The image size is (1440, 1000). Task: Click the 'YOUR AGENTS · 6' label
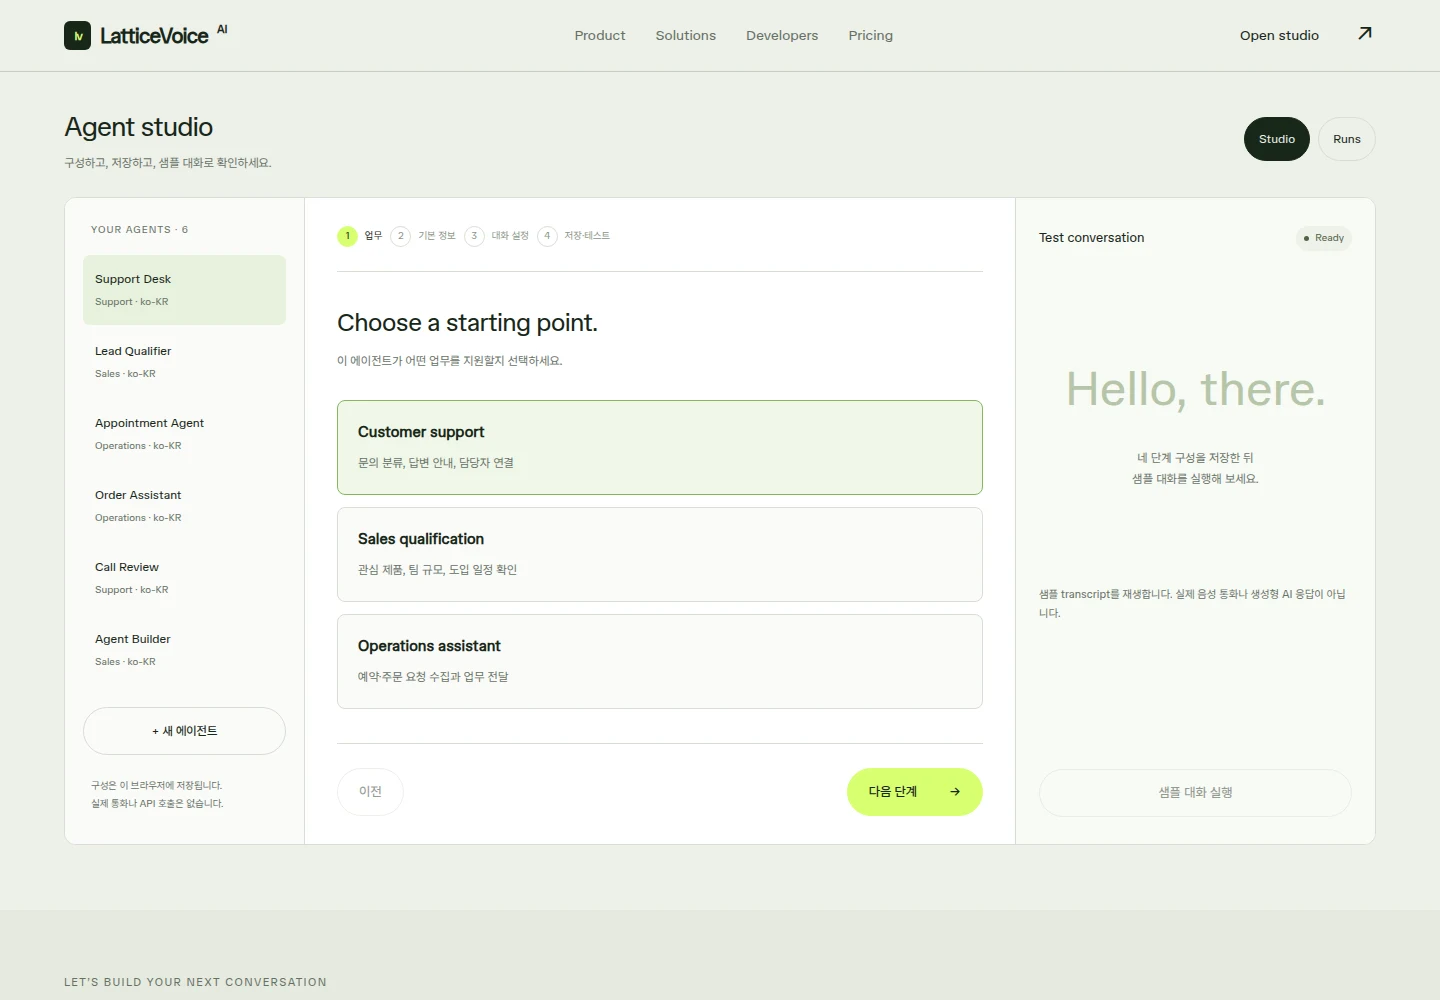click(139, 230)
